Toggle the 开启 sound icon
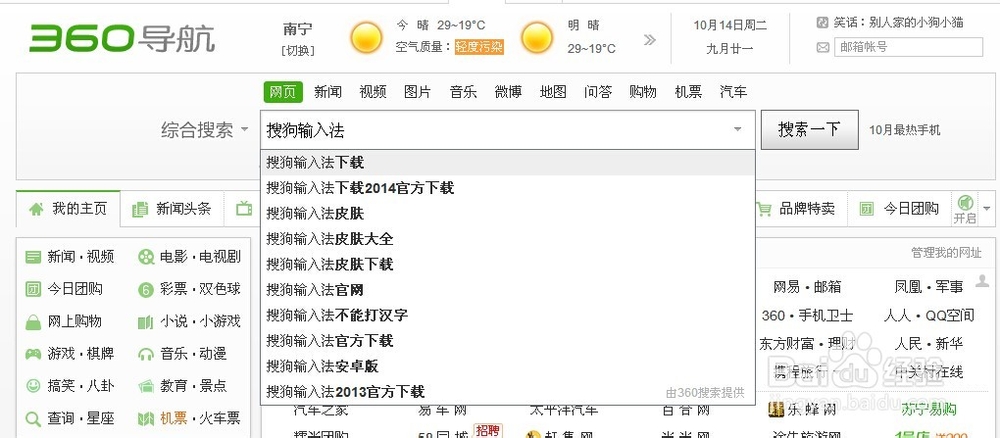The height and width of the screenshot is (438, 1000). coord(965,203)
